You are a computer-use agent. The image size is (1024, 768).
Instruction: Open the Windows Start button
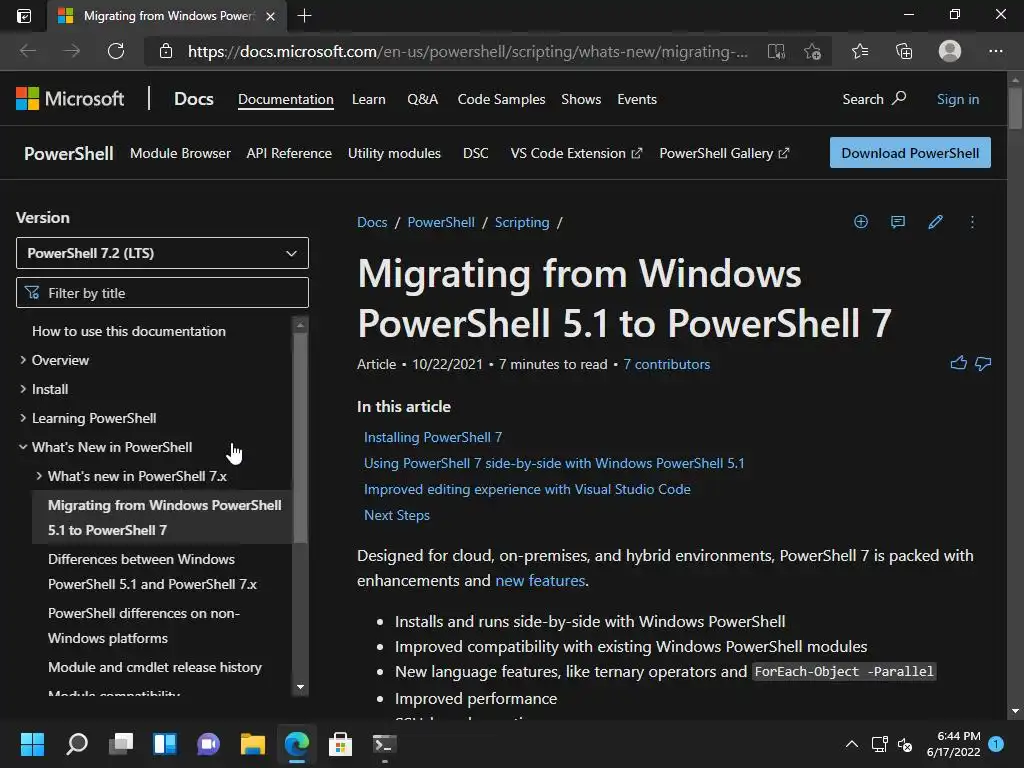pos(32,744)
